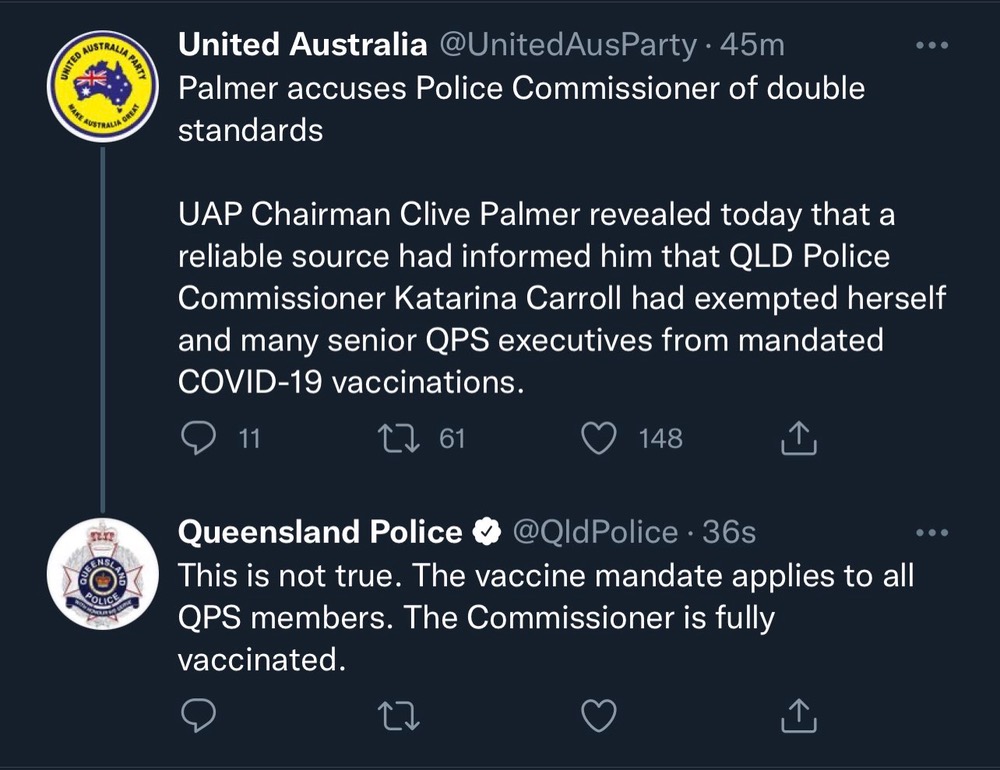
Task: Share the Queensland Police tweet
Action: coord(800,714)
